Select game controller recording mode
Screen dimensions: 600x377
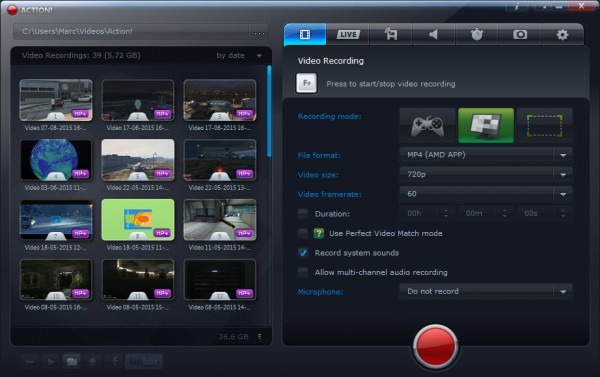[427, 126]
